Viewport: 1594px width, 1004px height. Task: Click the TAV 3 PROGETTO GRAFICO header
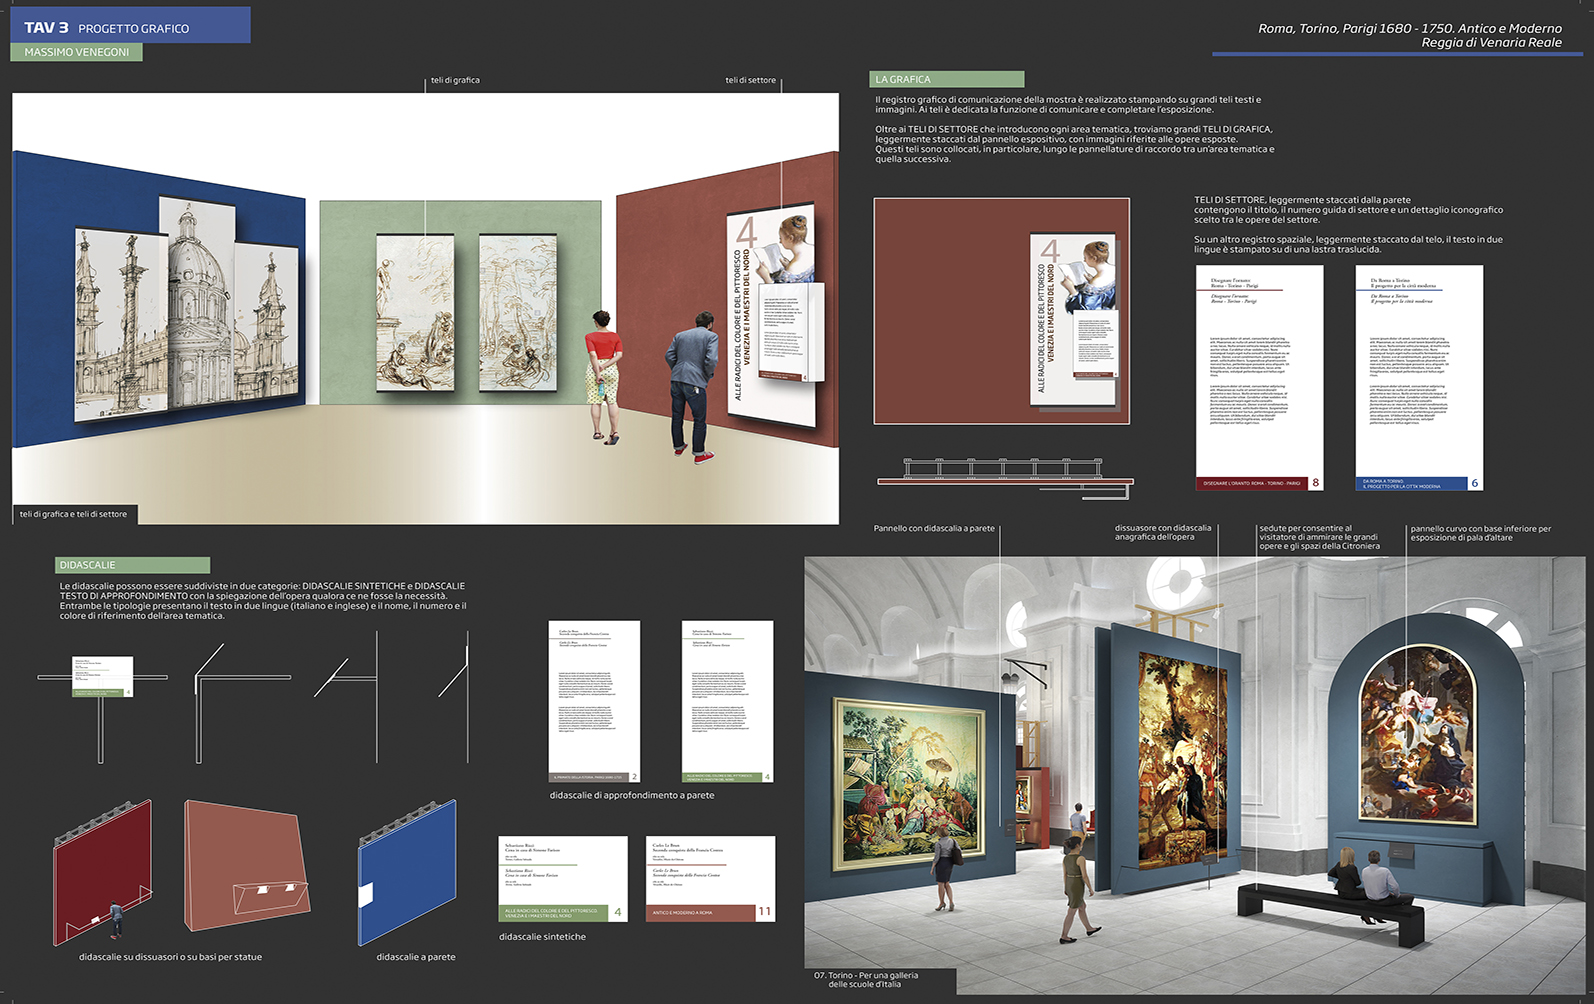tap(130, 26)
